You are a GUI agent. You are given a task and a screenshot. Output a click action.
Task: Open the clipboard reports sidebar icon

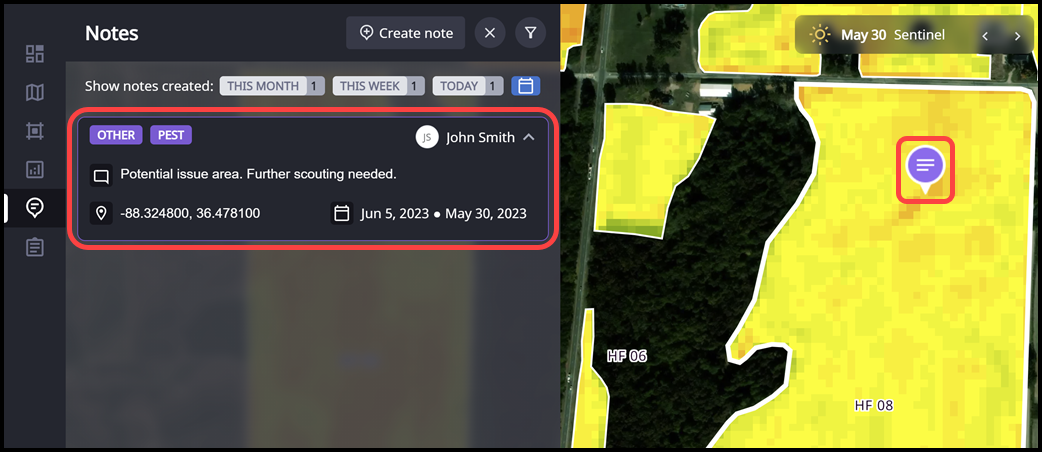tap(35, 248)
